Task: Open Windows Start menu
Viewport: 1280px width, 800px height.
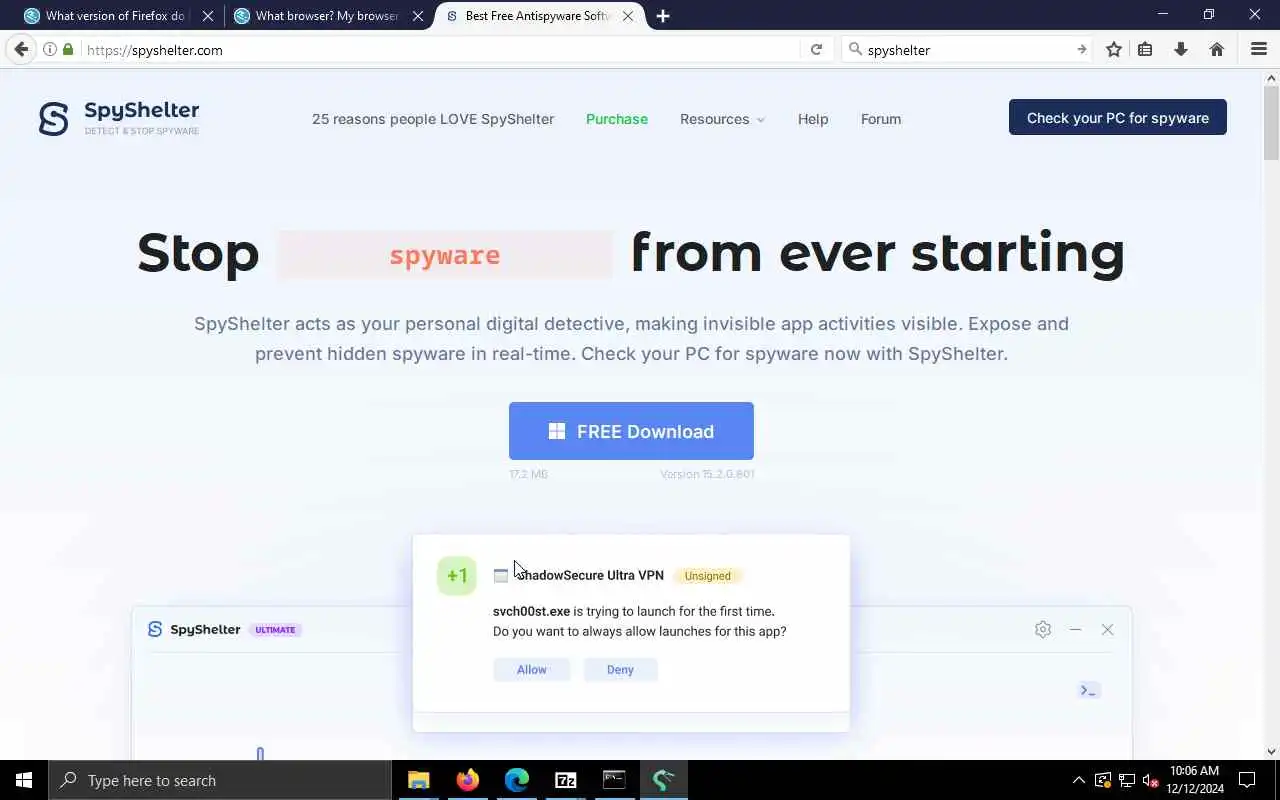Action: pyautogui.click(x=24, y=780)
